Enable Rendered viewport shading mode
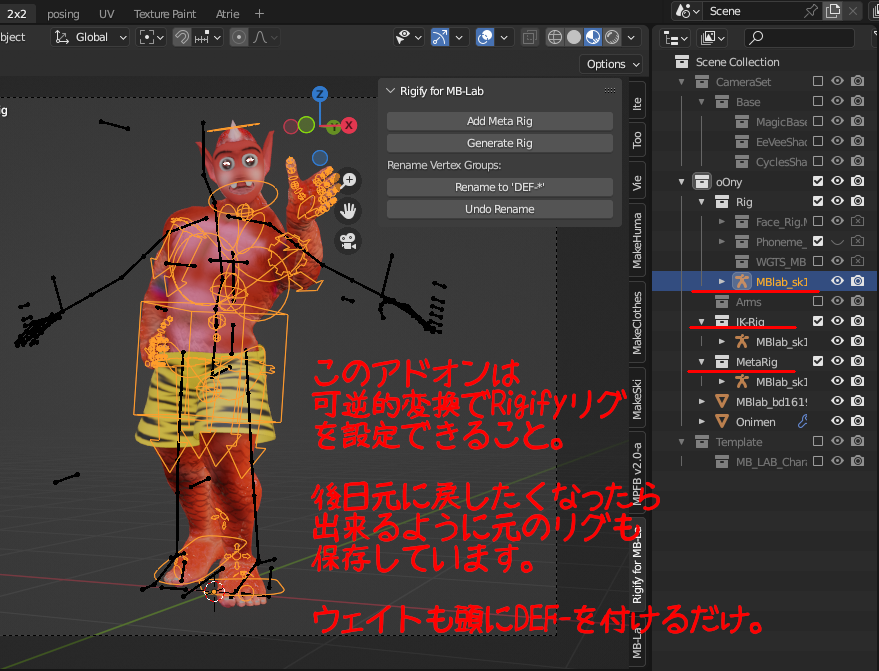Viewport: 879px width, 671px height. tap(613, 37)
